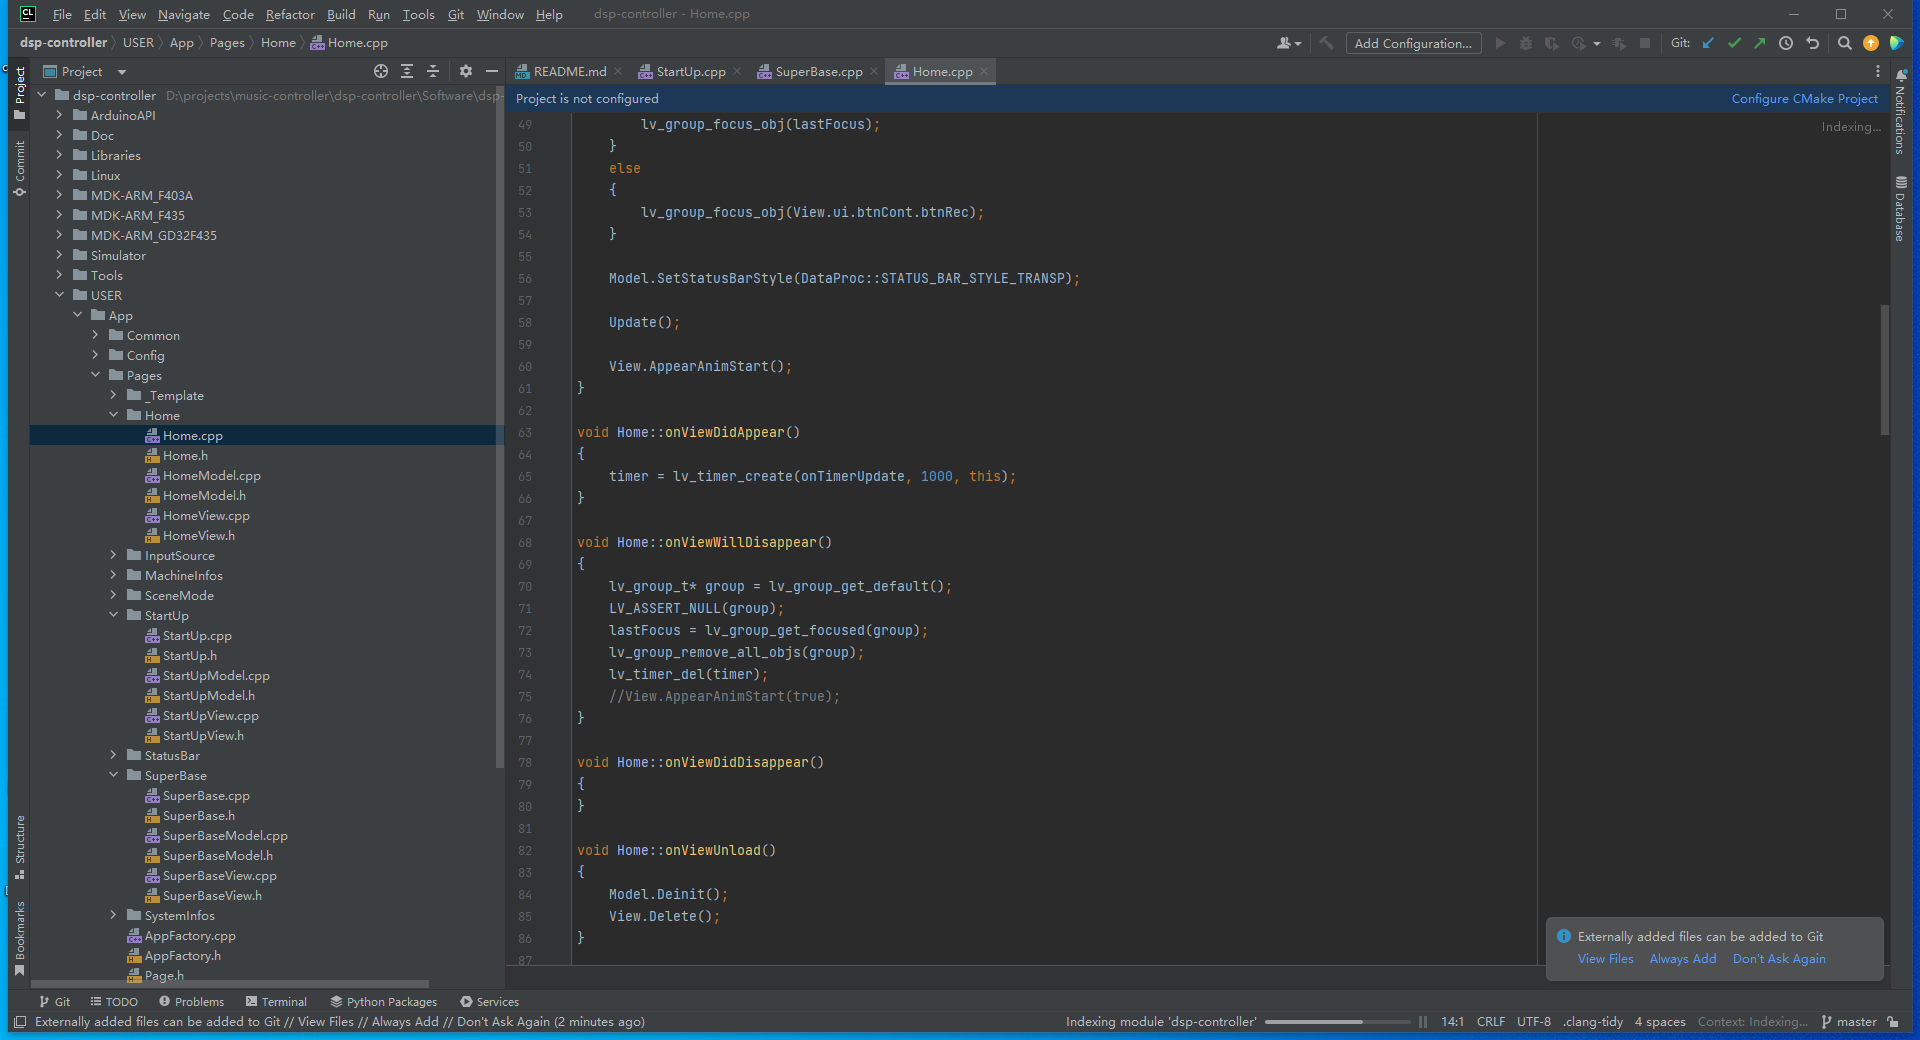
Task: Click the Git Commit checkmark icon
Action: (x=1734, y=43)
